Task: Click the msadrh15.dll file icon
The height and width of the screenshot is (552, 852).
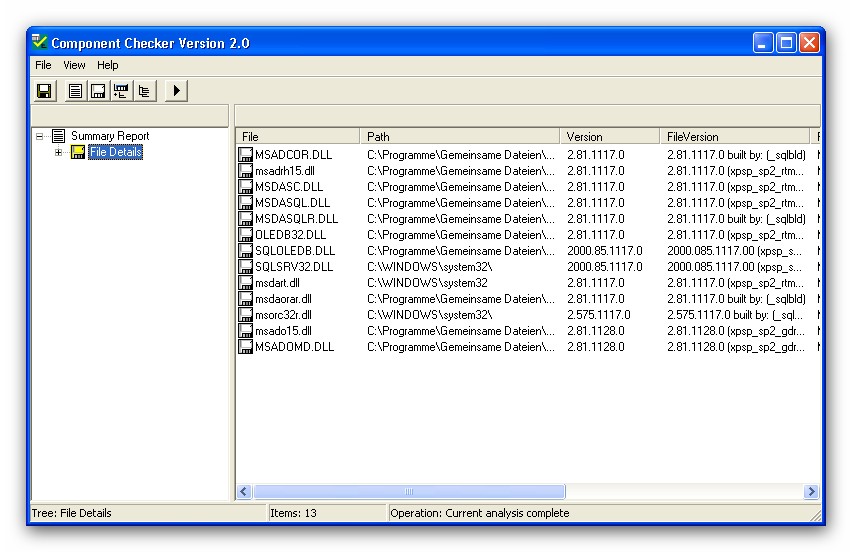Action: pos(246,171)
